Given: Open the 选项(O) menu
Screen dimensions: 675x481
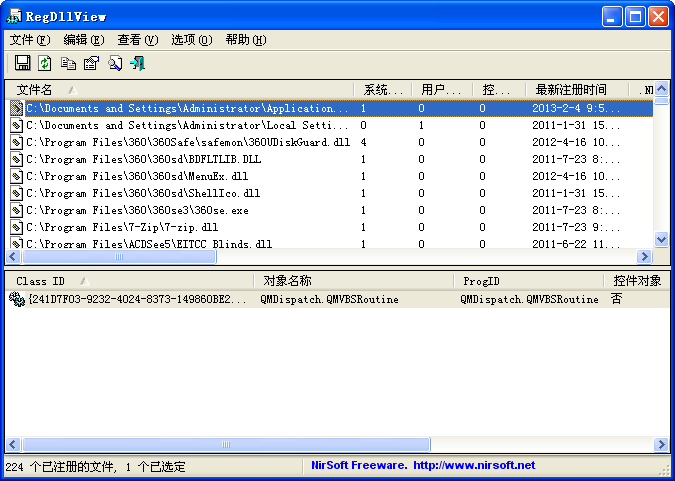Looking at the screenshot, I should (191, 40).
